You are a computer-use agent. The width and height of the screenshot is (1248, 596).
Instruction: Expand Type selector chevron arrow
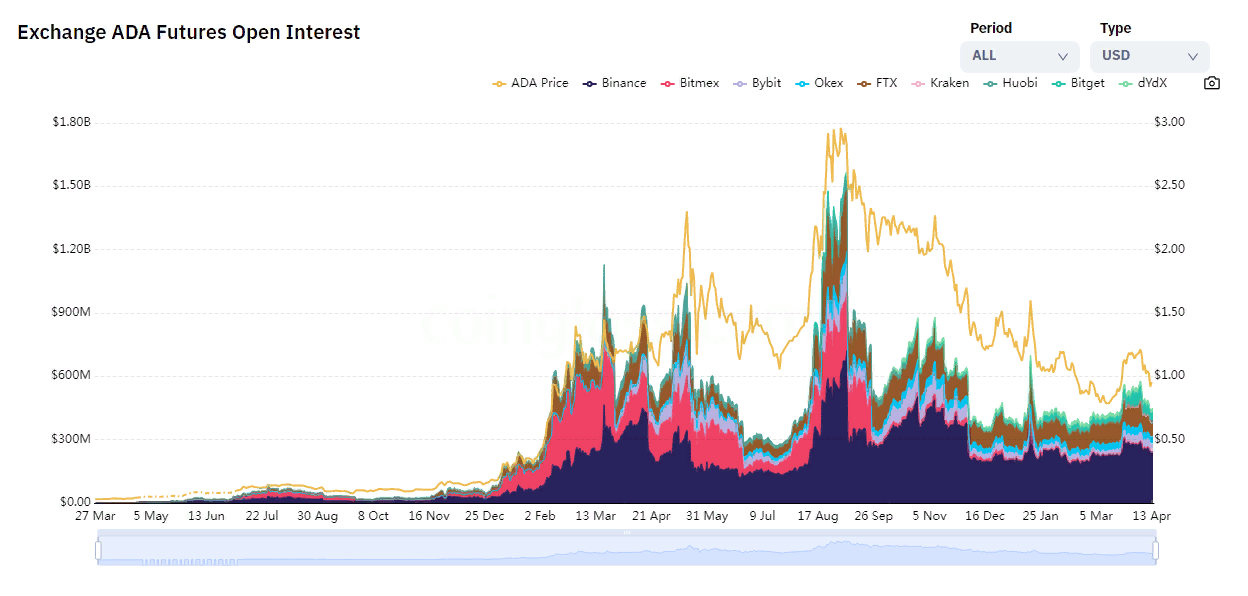click(1192, 57)
